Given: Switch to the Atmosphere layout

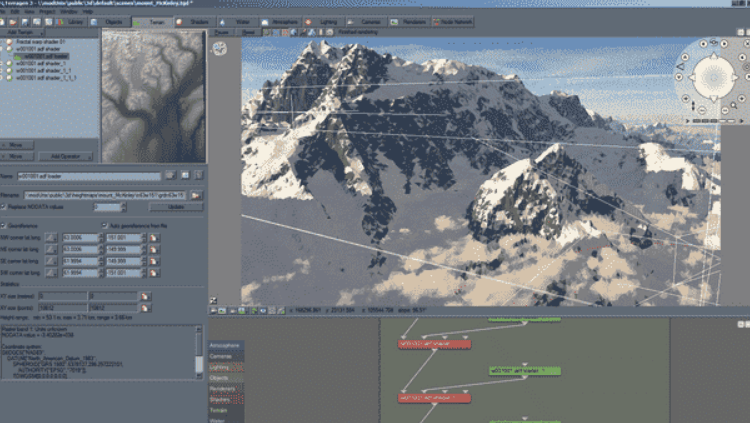Looking at the screenshot, I should point(280,22).
